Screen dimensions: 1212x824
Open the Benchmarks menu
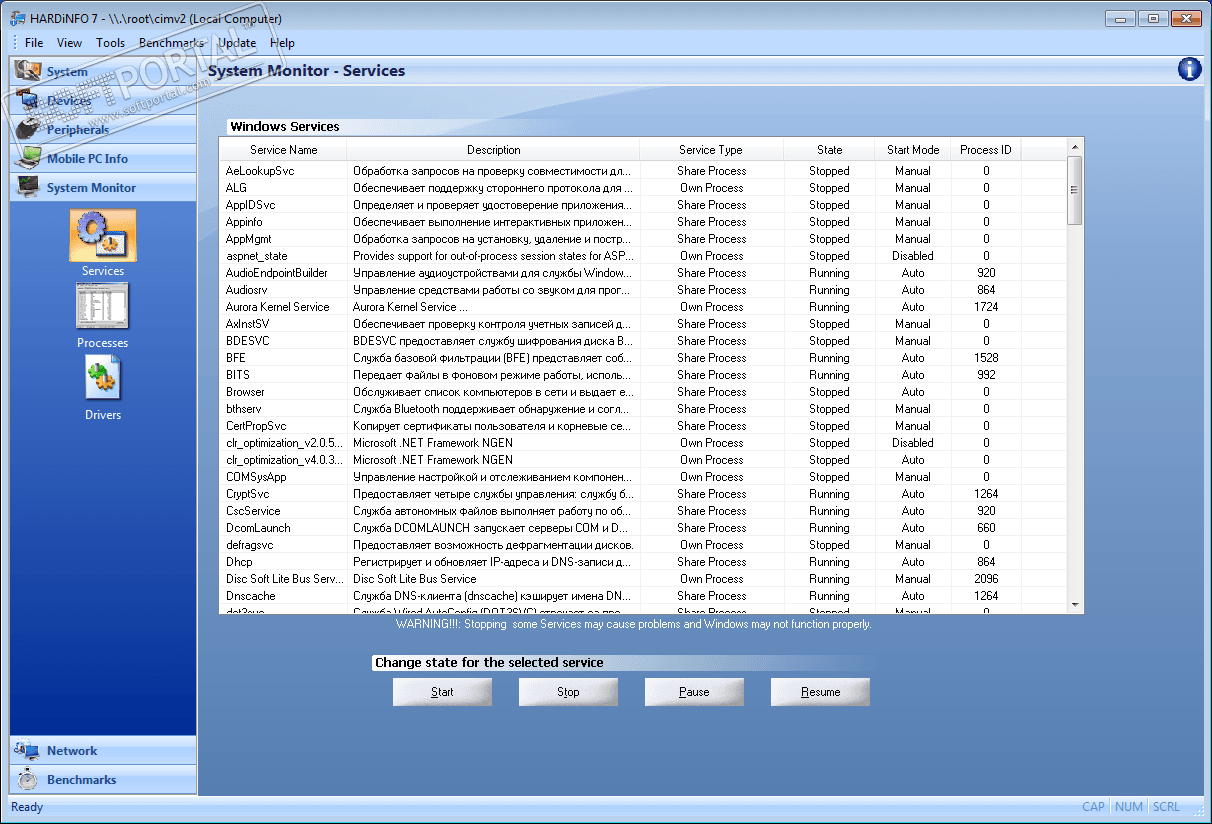pos(171,43)
